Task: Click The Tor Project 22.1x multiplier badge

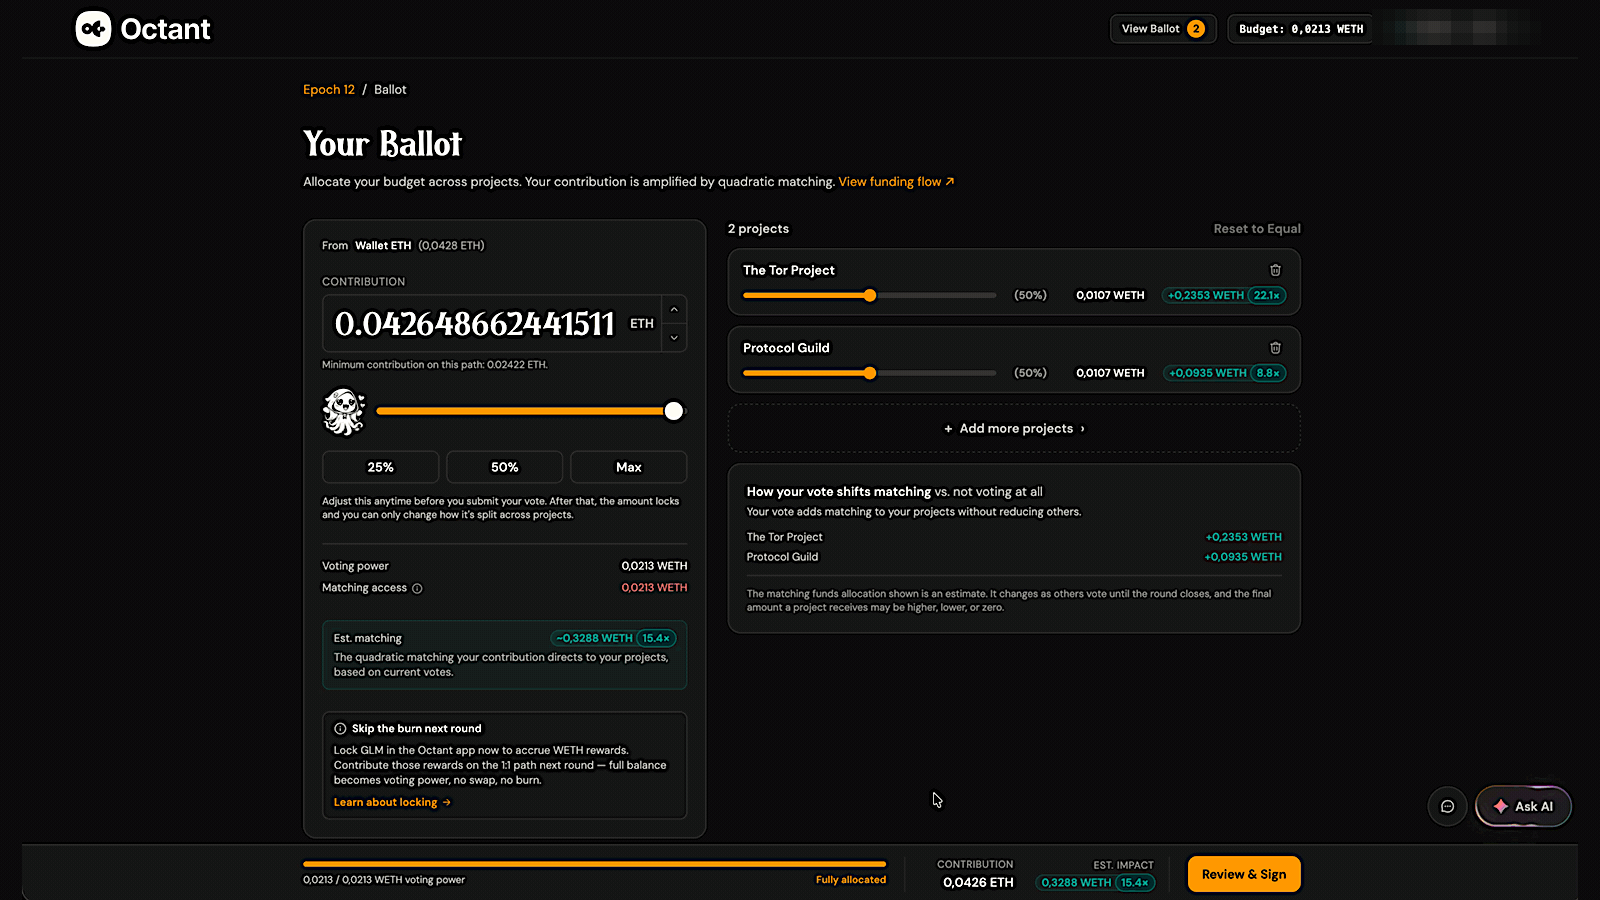Action: pos(1267,295)
